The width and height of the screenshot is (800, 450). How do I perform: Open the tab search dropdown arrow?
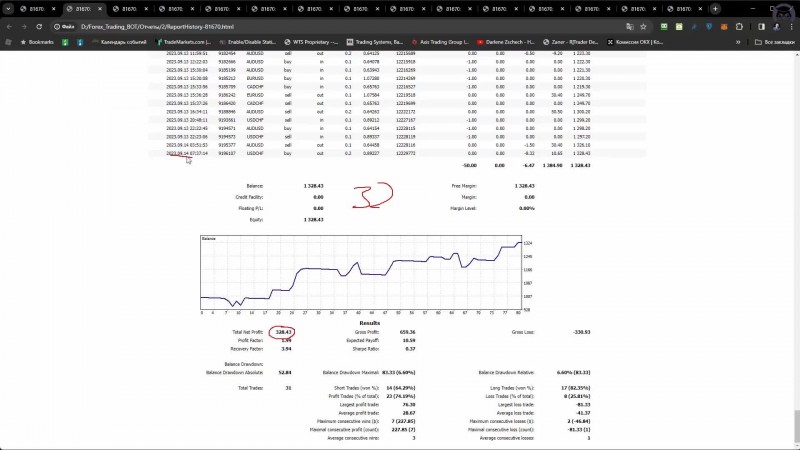pyautogui.click(x=8, y=9)
